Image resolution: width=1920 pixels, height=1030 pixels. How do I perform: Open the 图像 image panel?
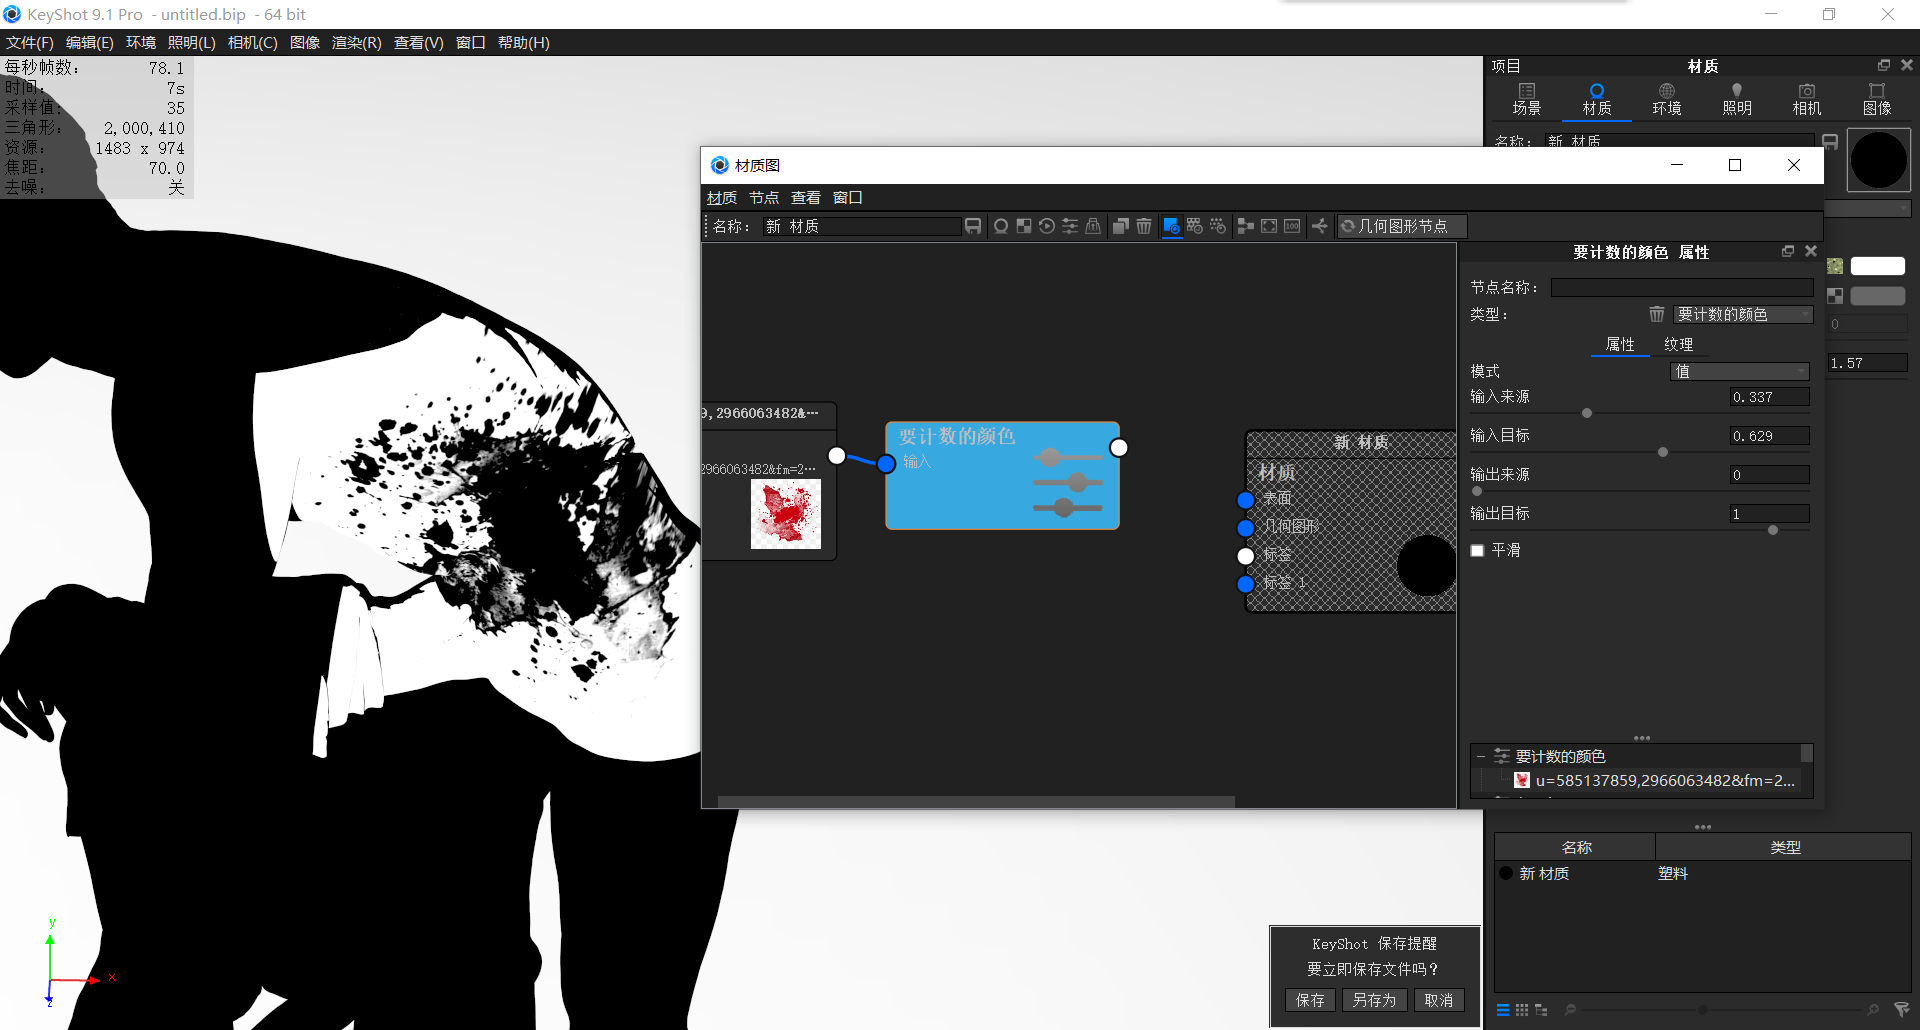point(1878,99)
